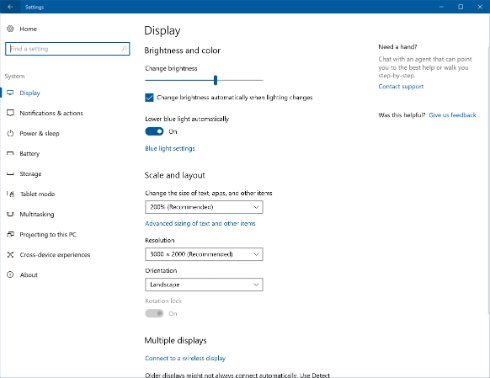The height and width of the screenshot is (378, 490).
Task: Open the Landscape orientation dropdown
Action: (x=204, y=285)
